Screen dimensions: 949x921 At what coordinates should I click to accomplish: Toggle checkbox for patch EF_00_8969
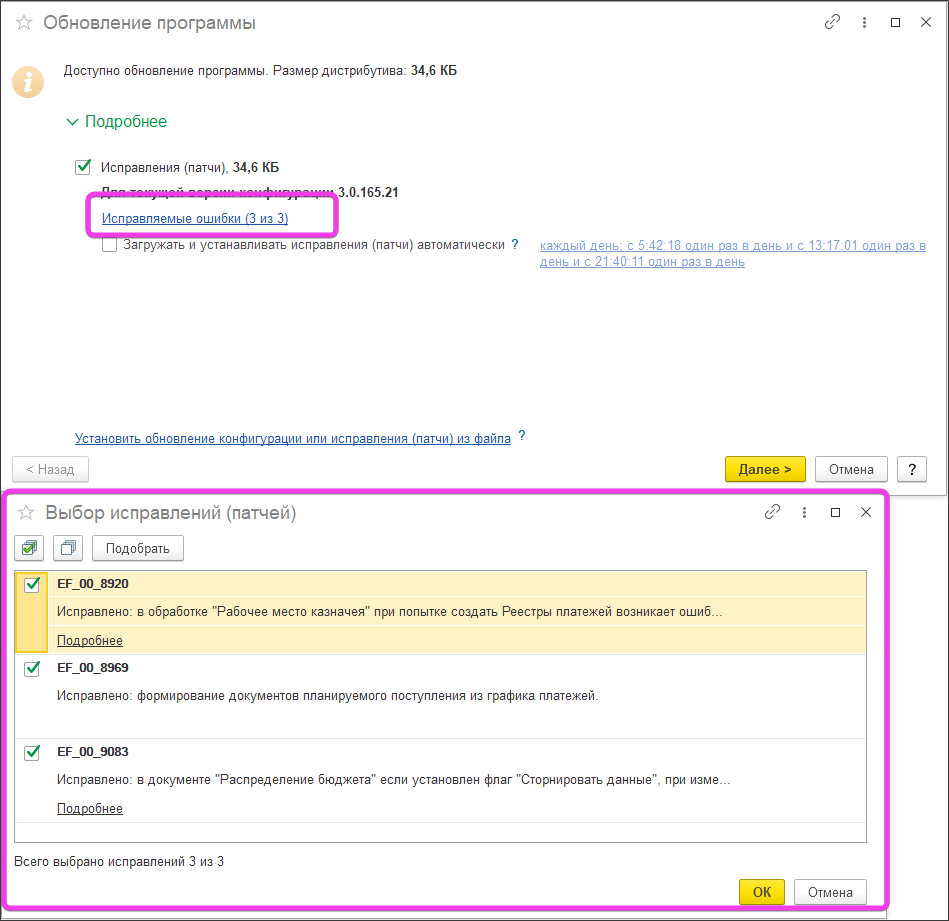coord(32,668)
